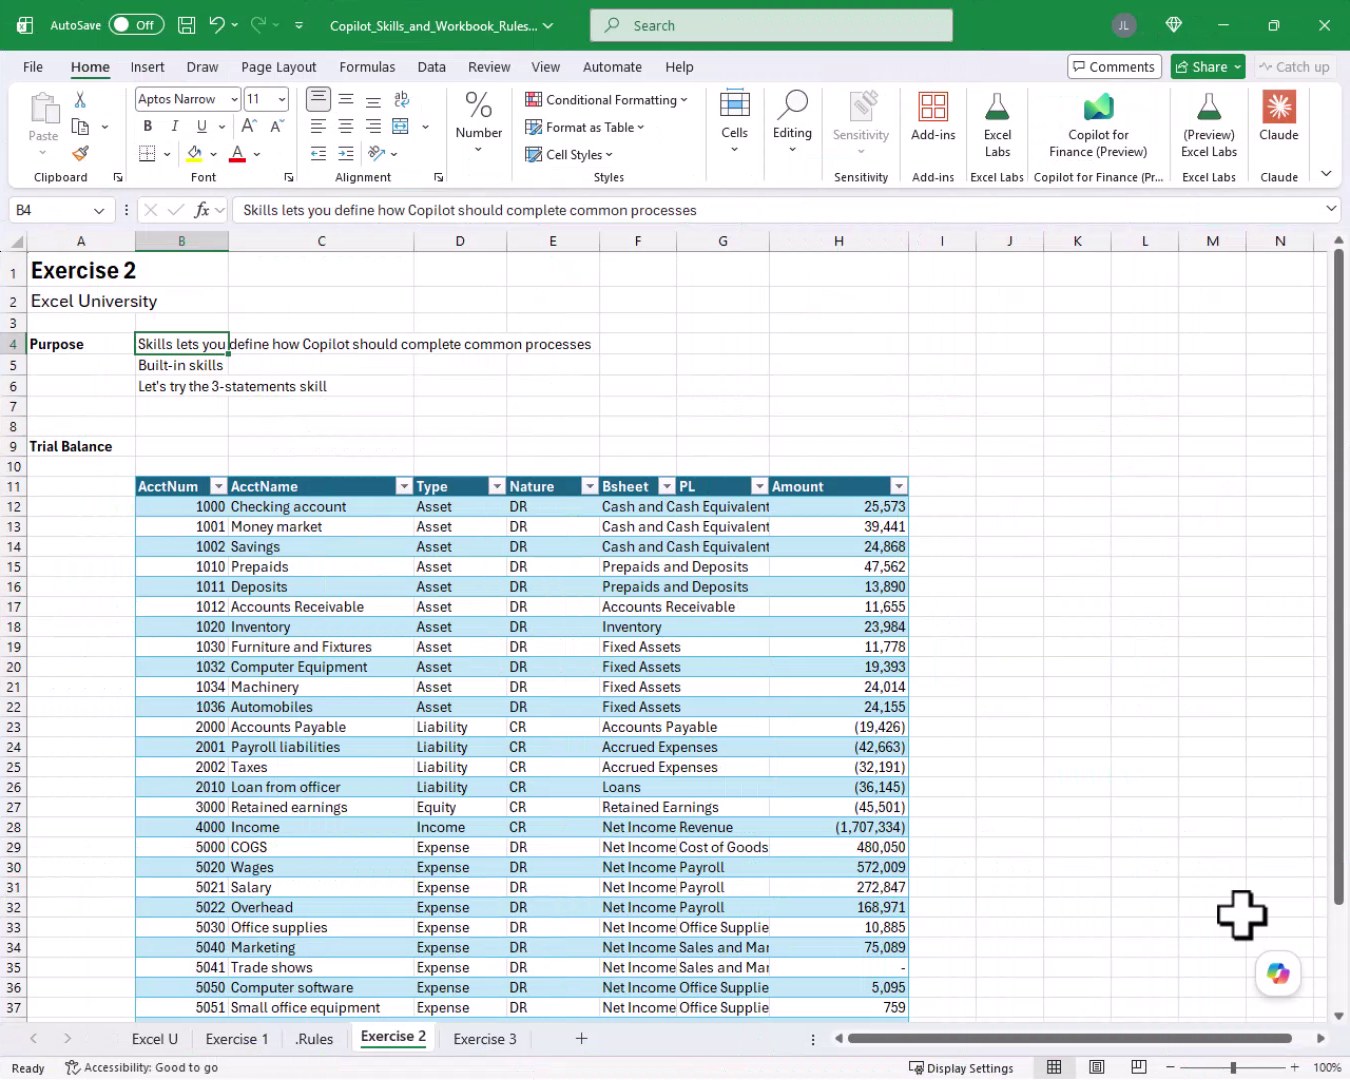
Task: Click the Cut scissors icon
Action: tap(80, 99)
